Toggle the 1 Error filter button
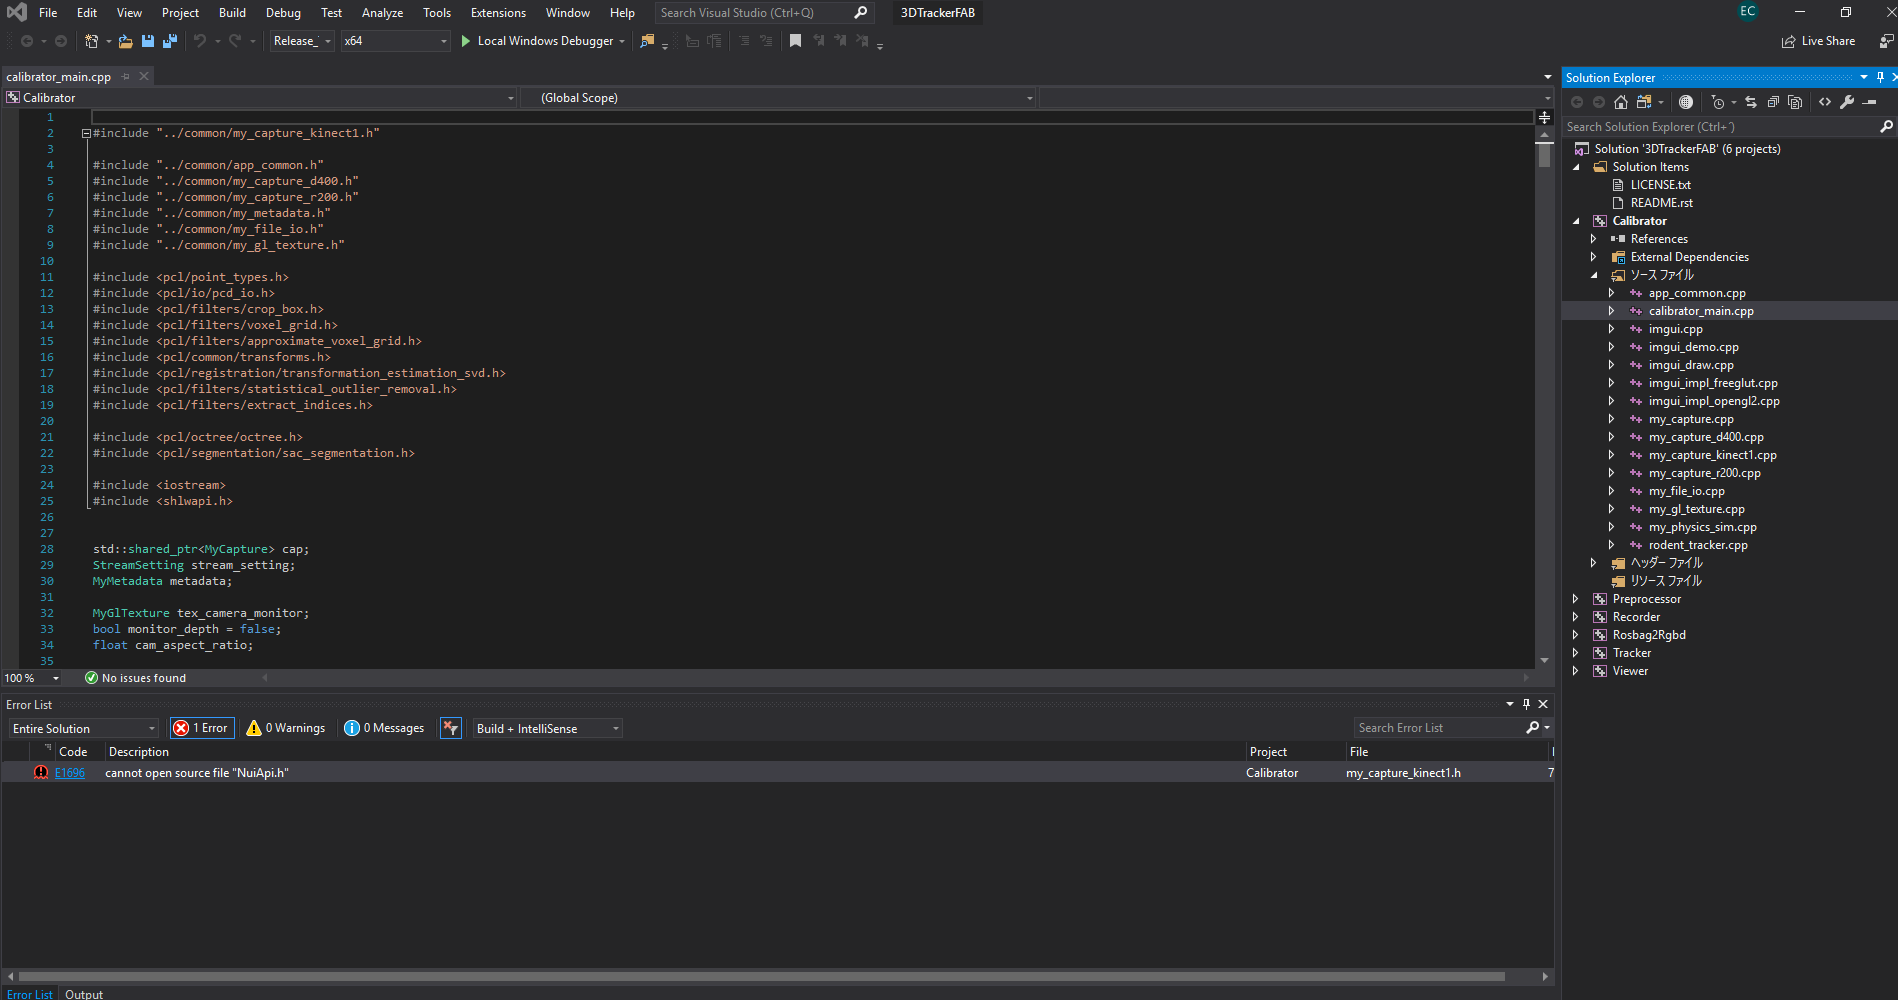This screenshot has height=1000, width=1898. coord(202,728)
